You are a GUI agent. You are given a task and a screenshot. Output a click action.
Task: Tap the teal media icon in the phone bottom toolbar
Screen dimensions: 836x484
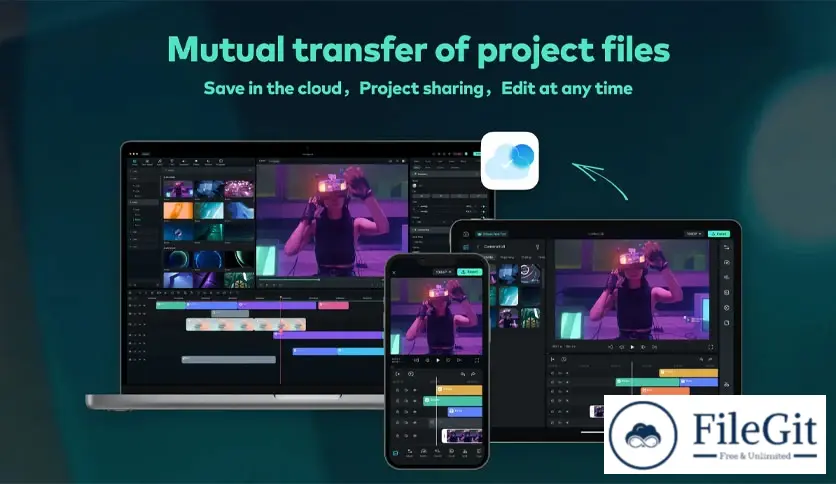[x=395, y=453]
